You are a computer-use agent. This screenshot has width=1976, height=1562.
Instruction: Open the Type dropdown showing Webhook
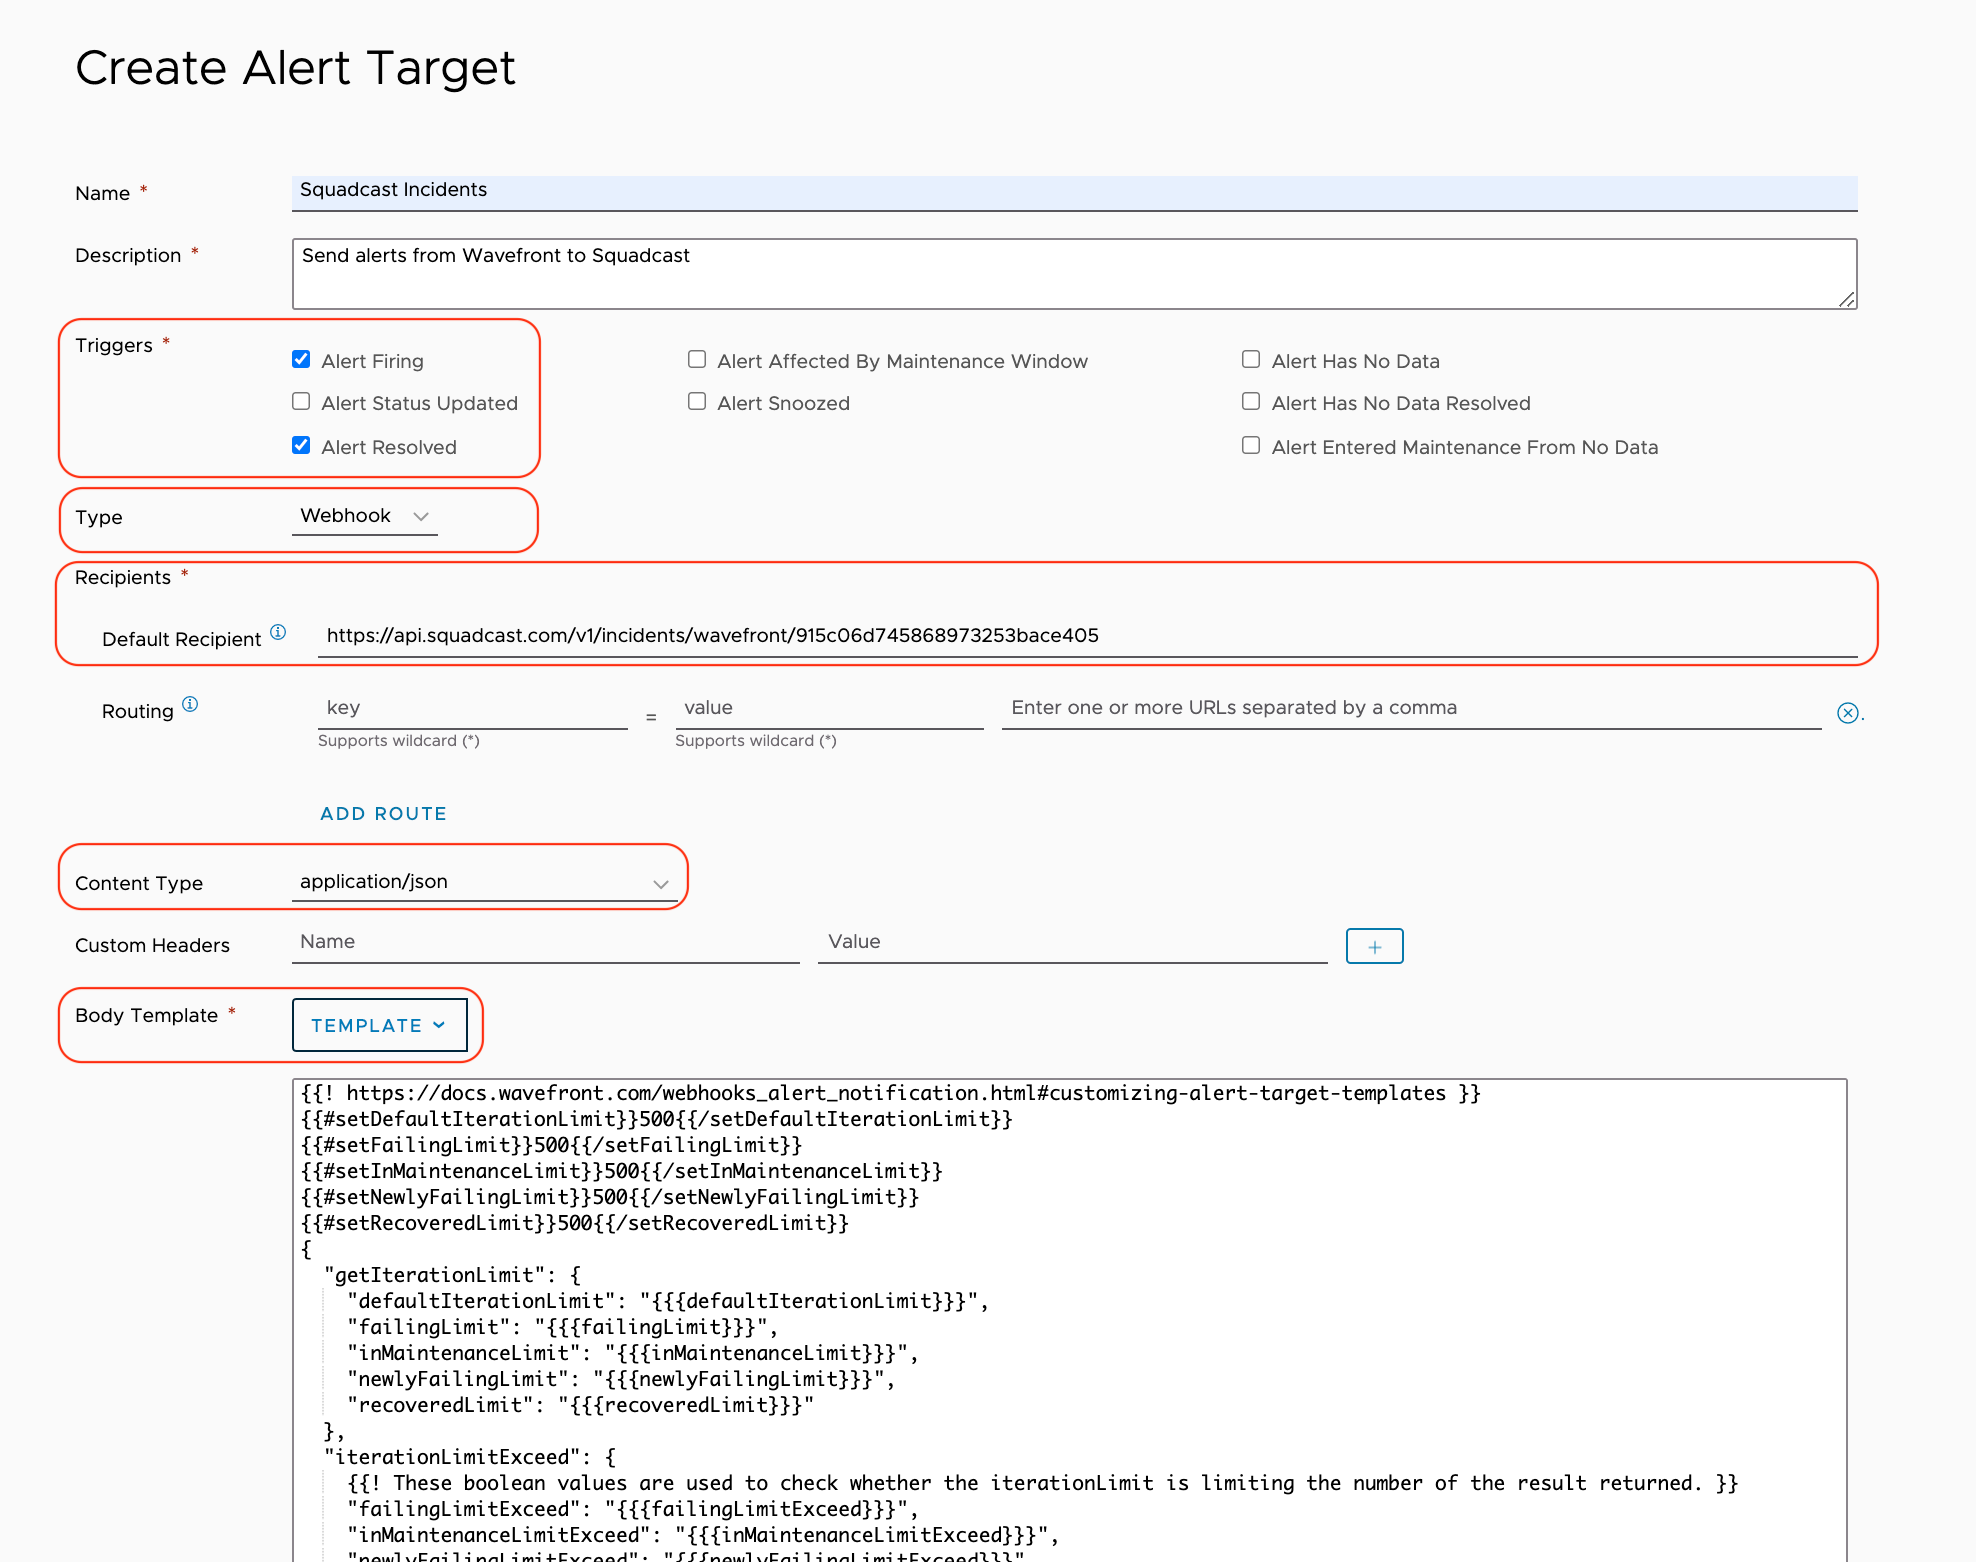(x=365, y=516)
